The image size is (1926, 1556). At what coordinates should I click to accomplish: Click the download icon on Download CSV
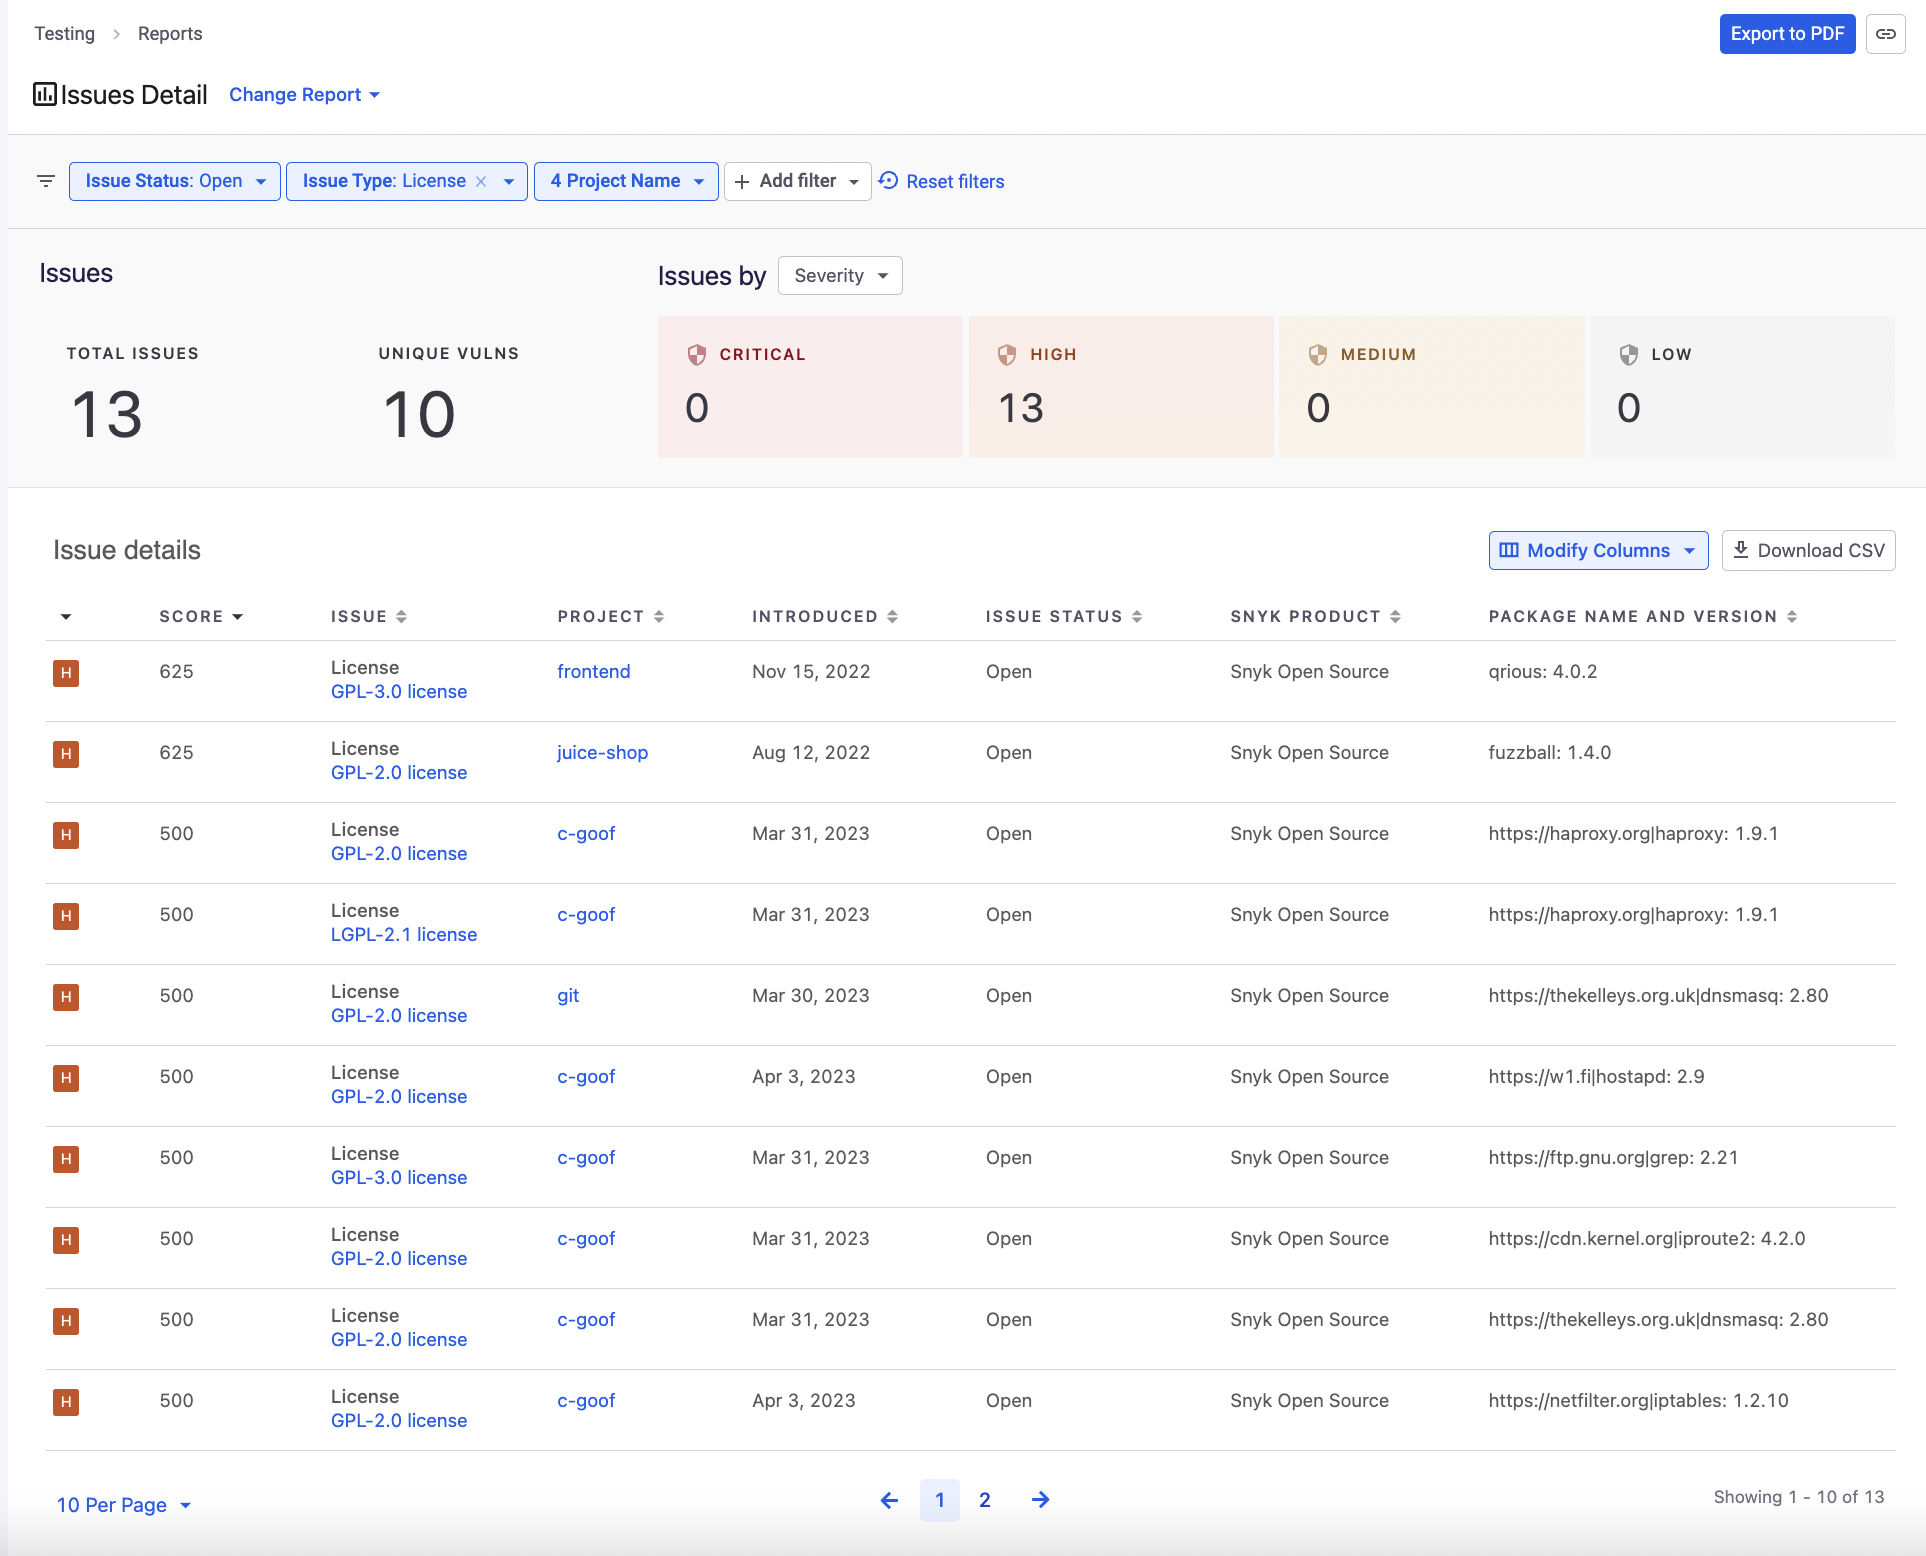1742,550
